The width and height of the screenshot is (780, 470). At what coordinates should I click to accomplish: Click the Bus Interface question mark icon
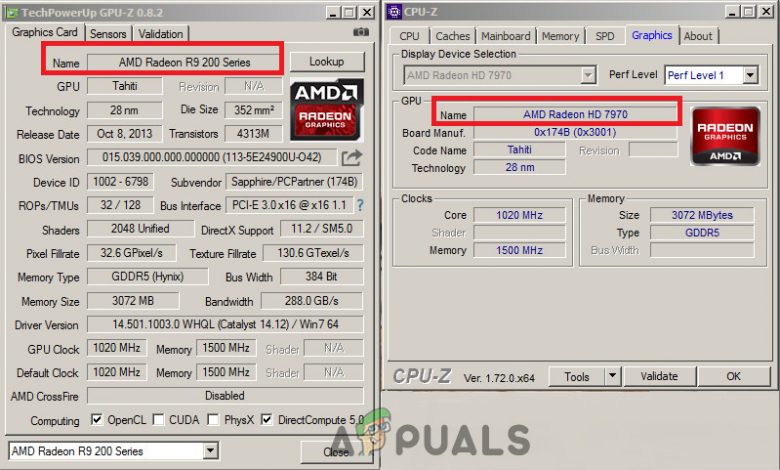point(360,205)
